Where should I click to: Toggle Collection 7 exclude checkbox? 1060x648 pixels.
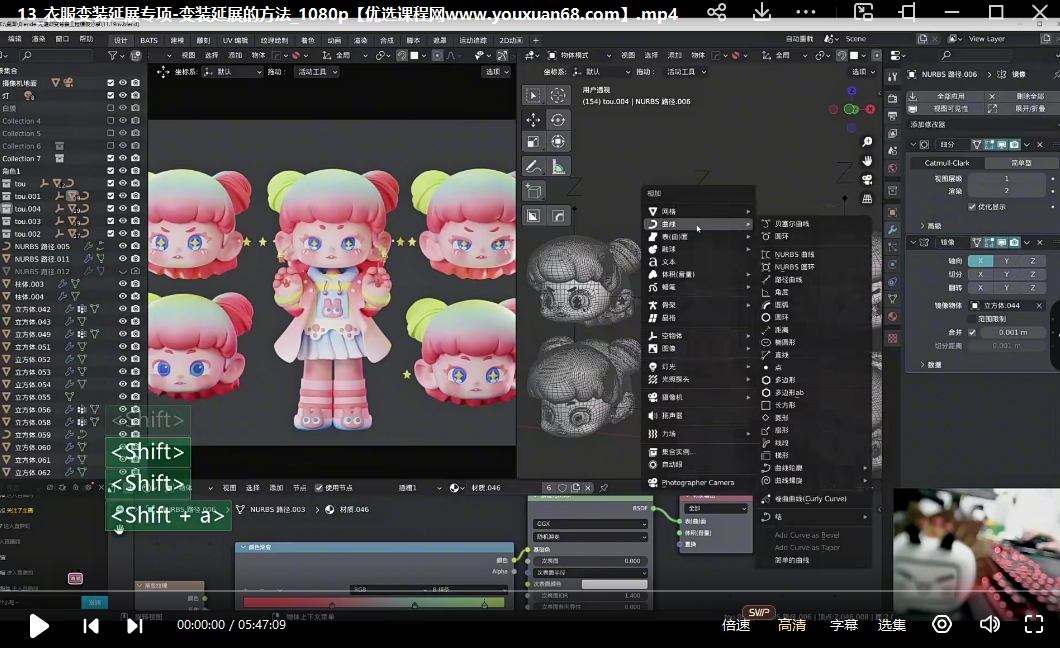coord(110,158)
